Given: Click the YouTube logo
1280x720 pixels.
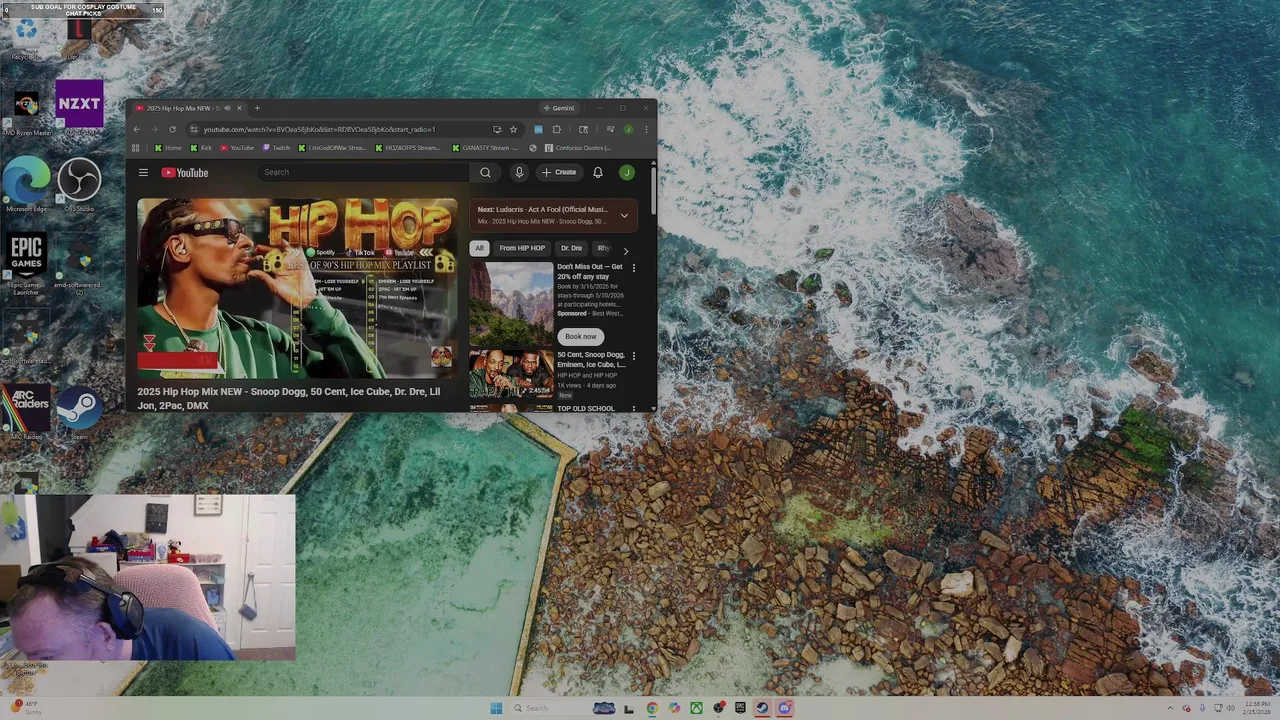Looking at the screenshot, I should click(x=185, y=173).
